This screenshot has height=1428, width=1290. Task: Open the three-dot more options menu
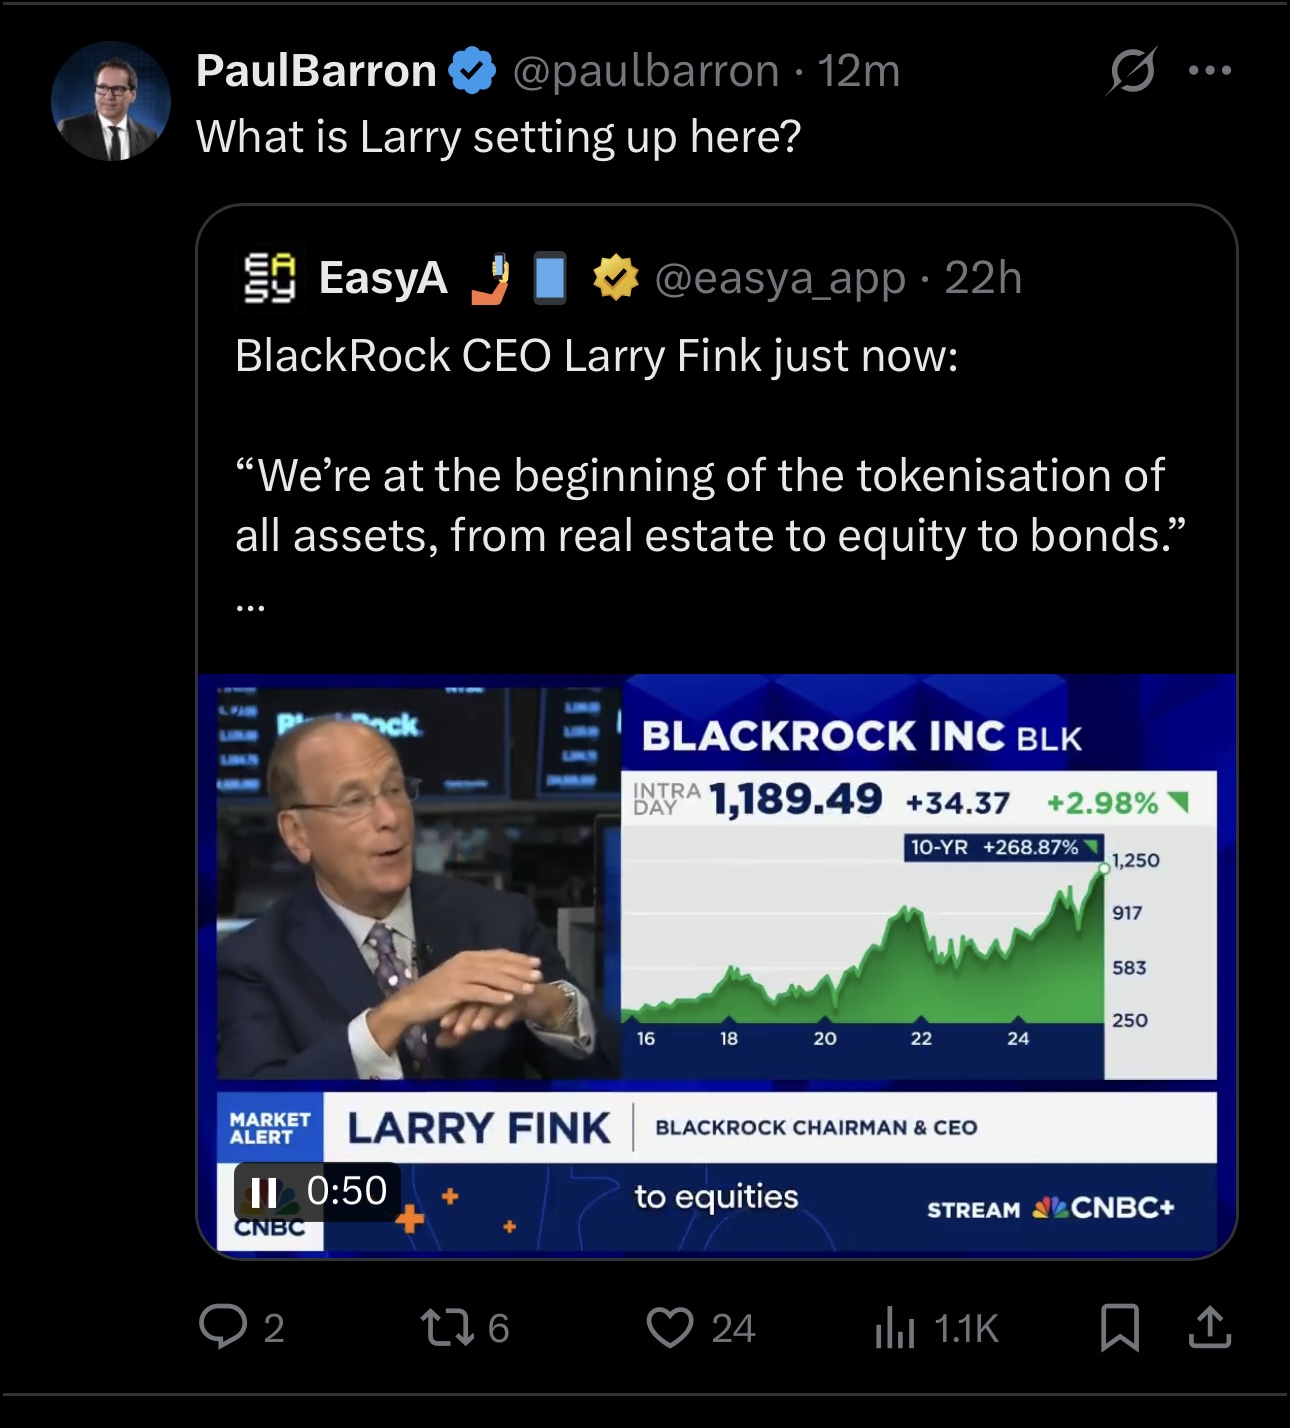pyautogui.click(x=1210, y=71)
